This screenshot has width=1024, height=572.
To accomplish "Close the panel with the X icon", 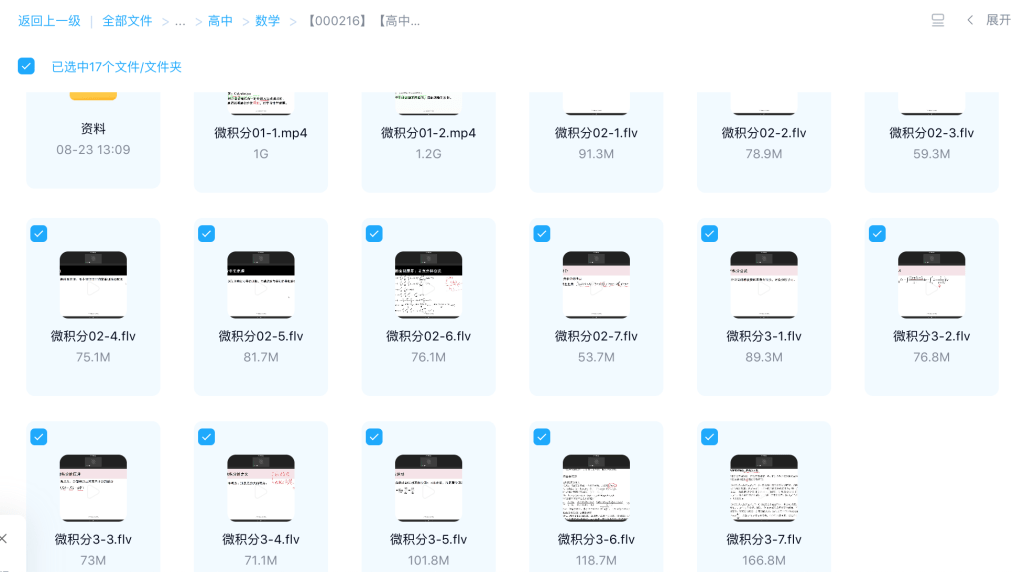I will pos(4,539).
